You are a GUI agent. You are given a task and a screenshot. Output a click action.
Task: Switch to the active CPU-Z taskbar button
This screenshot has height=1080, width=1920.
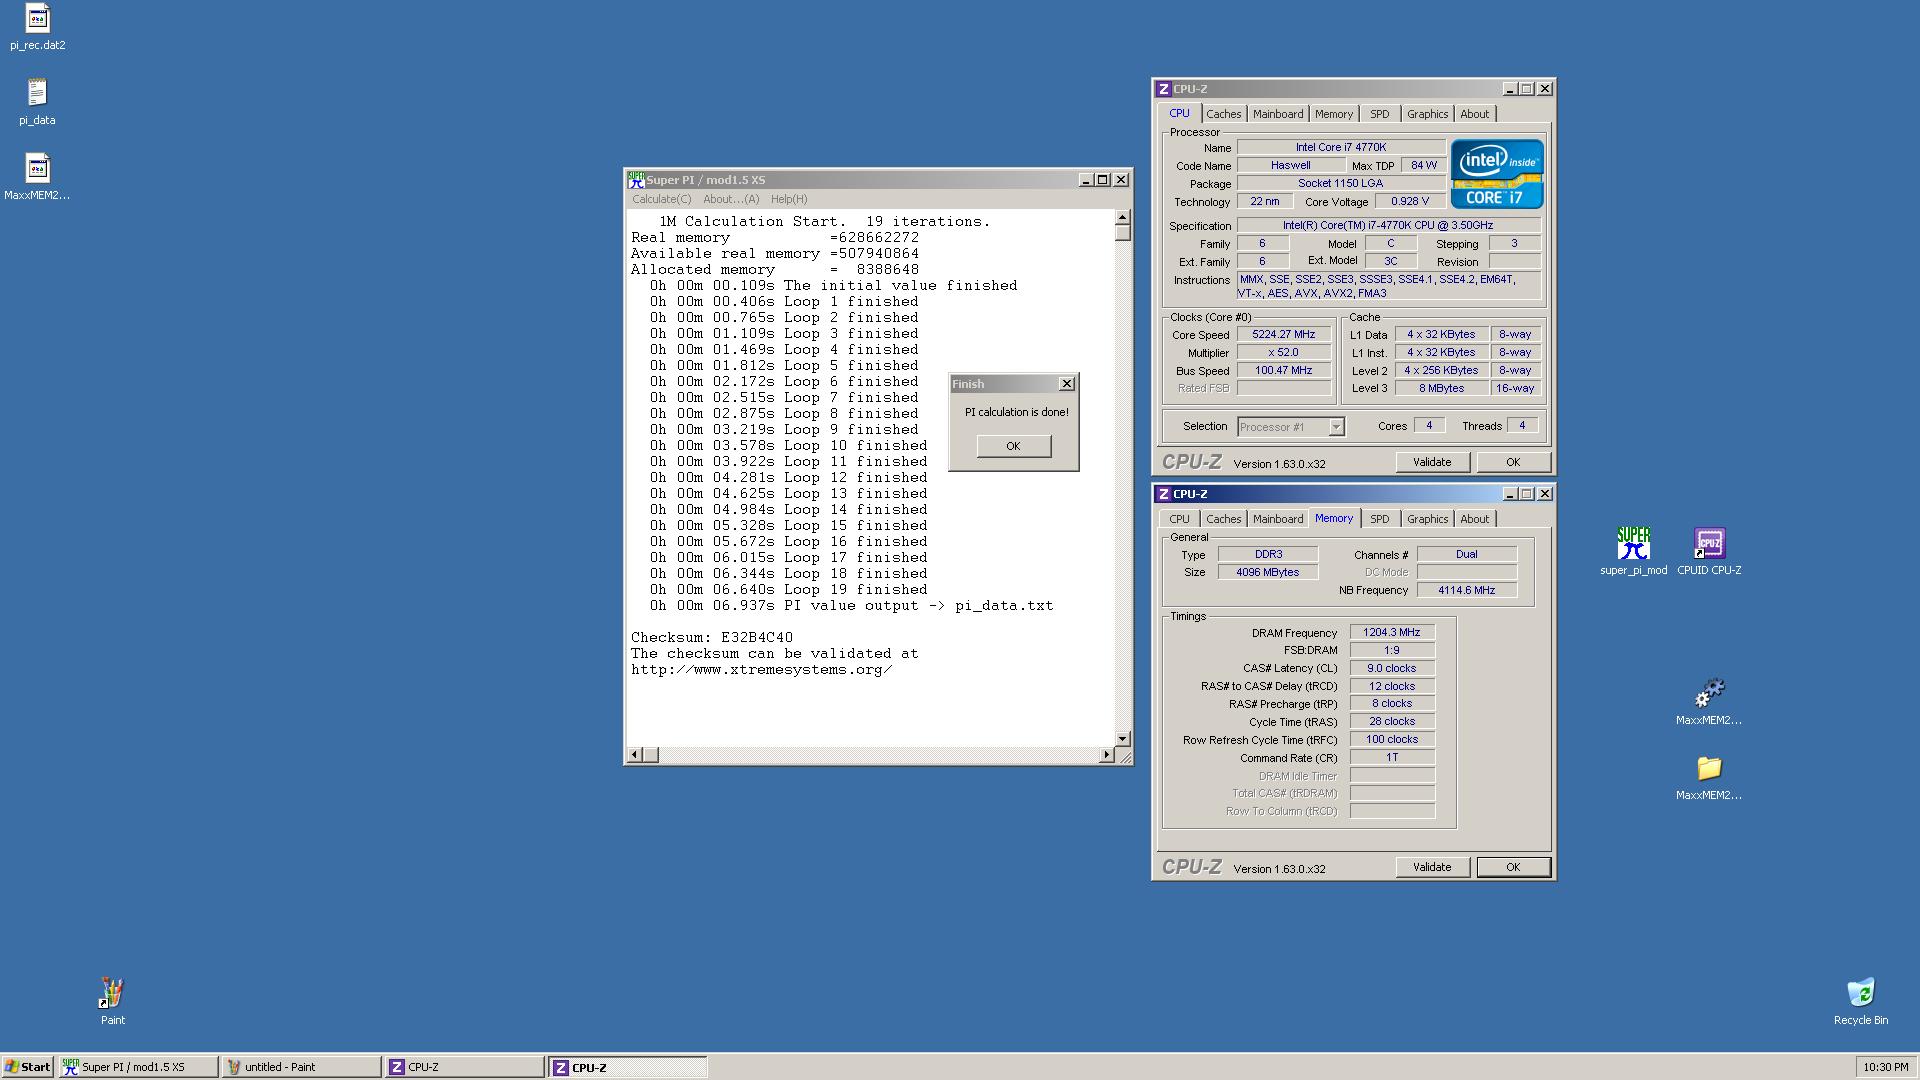[x=627, y=1067]
